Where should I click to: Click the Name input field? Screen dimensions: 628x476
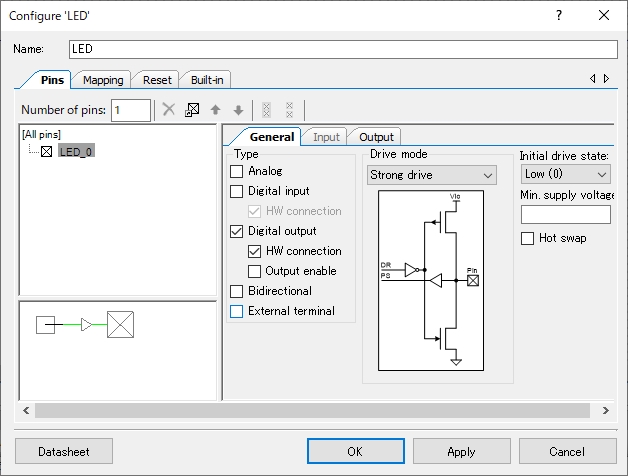click(343, 49)
